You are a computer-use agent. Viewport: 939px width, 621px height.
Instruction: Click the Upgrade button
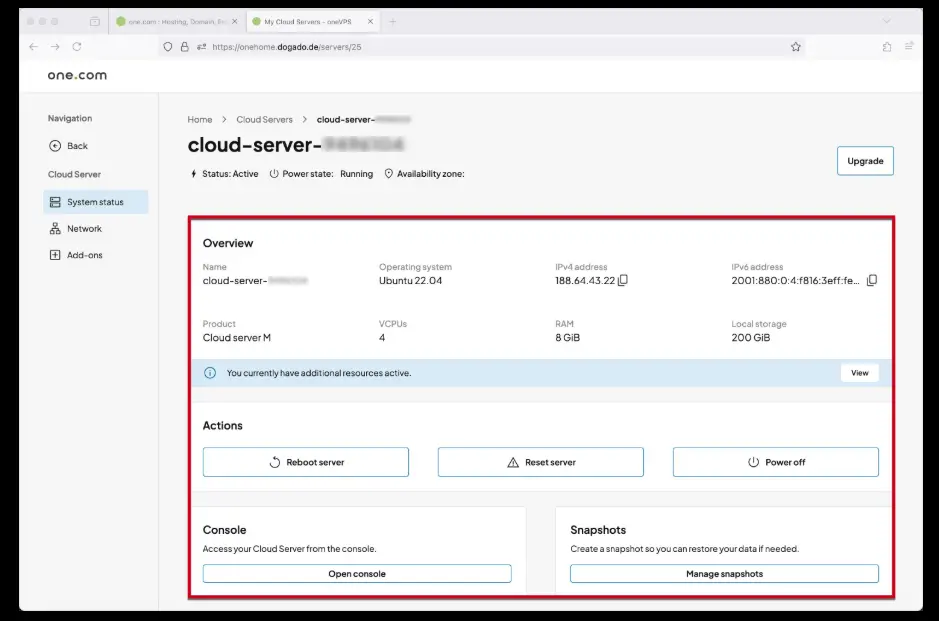click(865, 161)
